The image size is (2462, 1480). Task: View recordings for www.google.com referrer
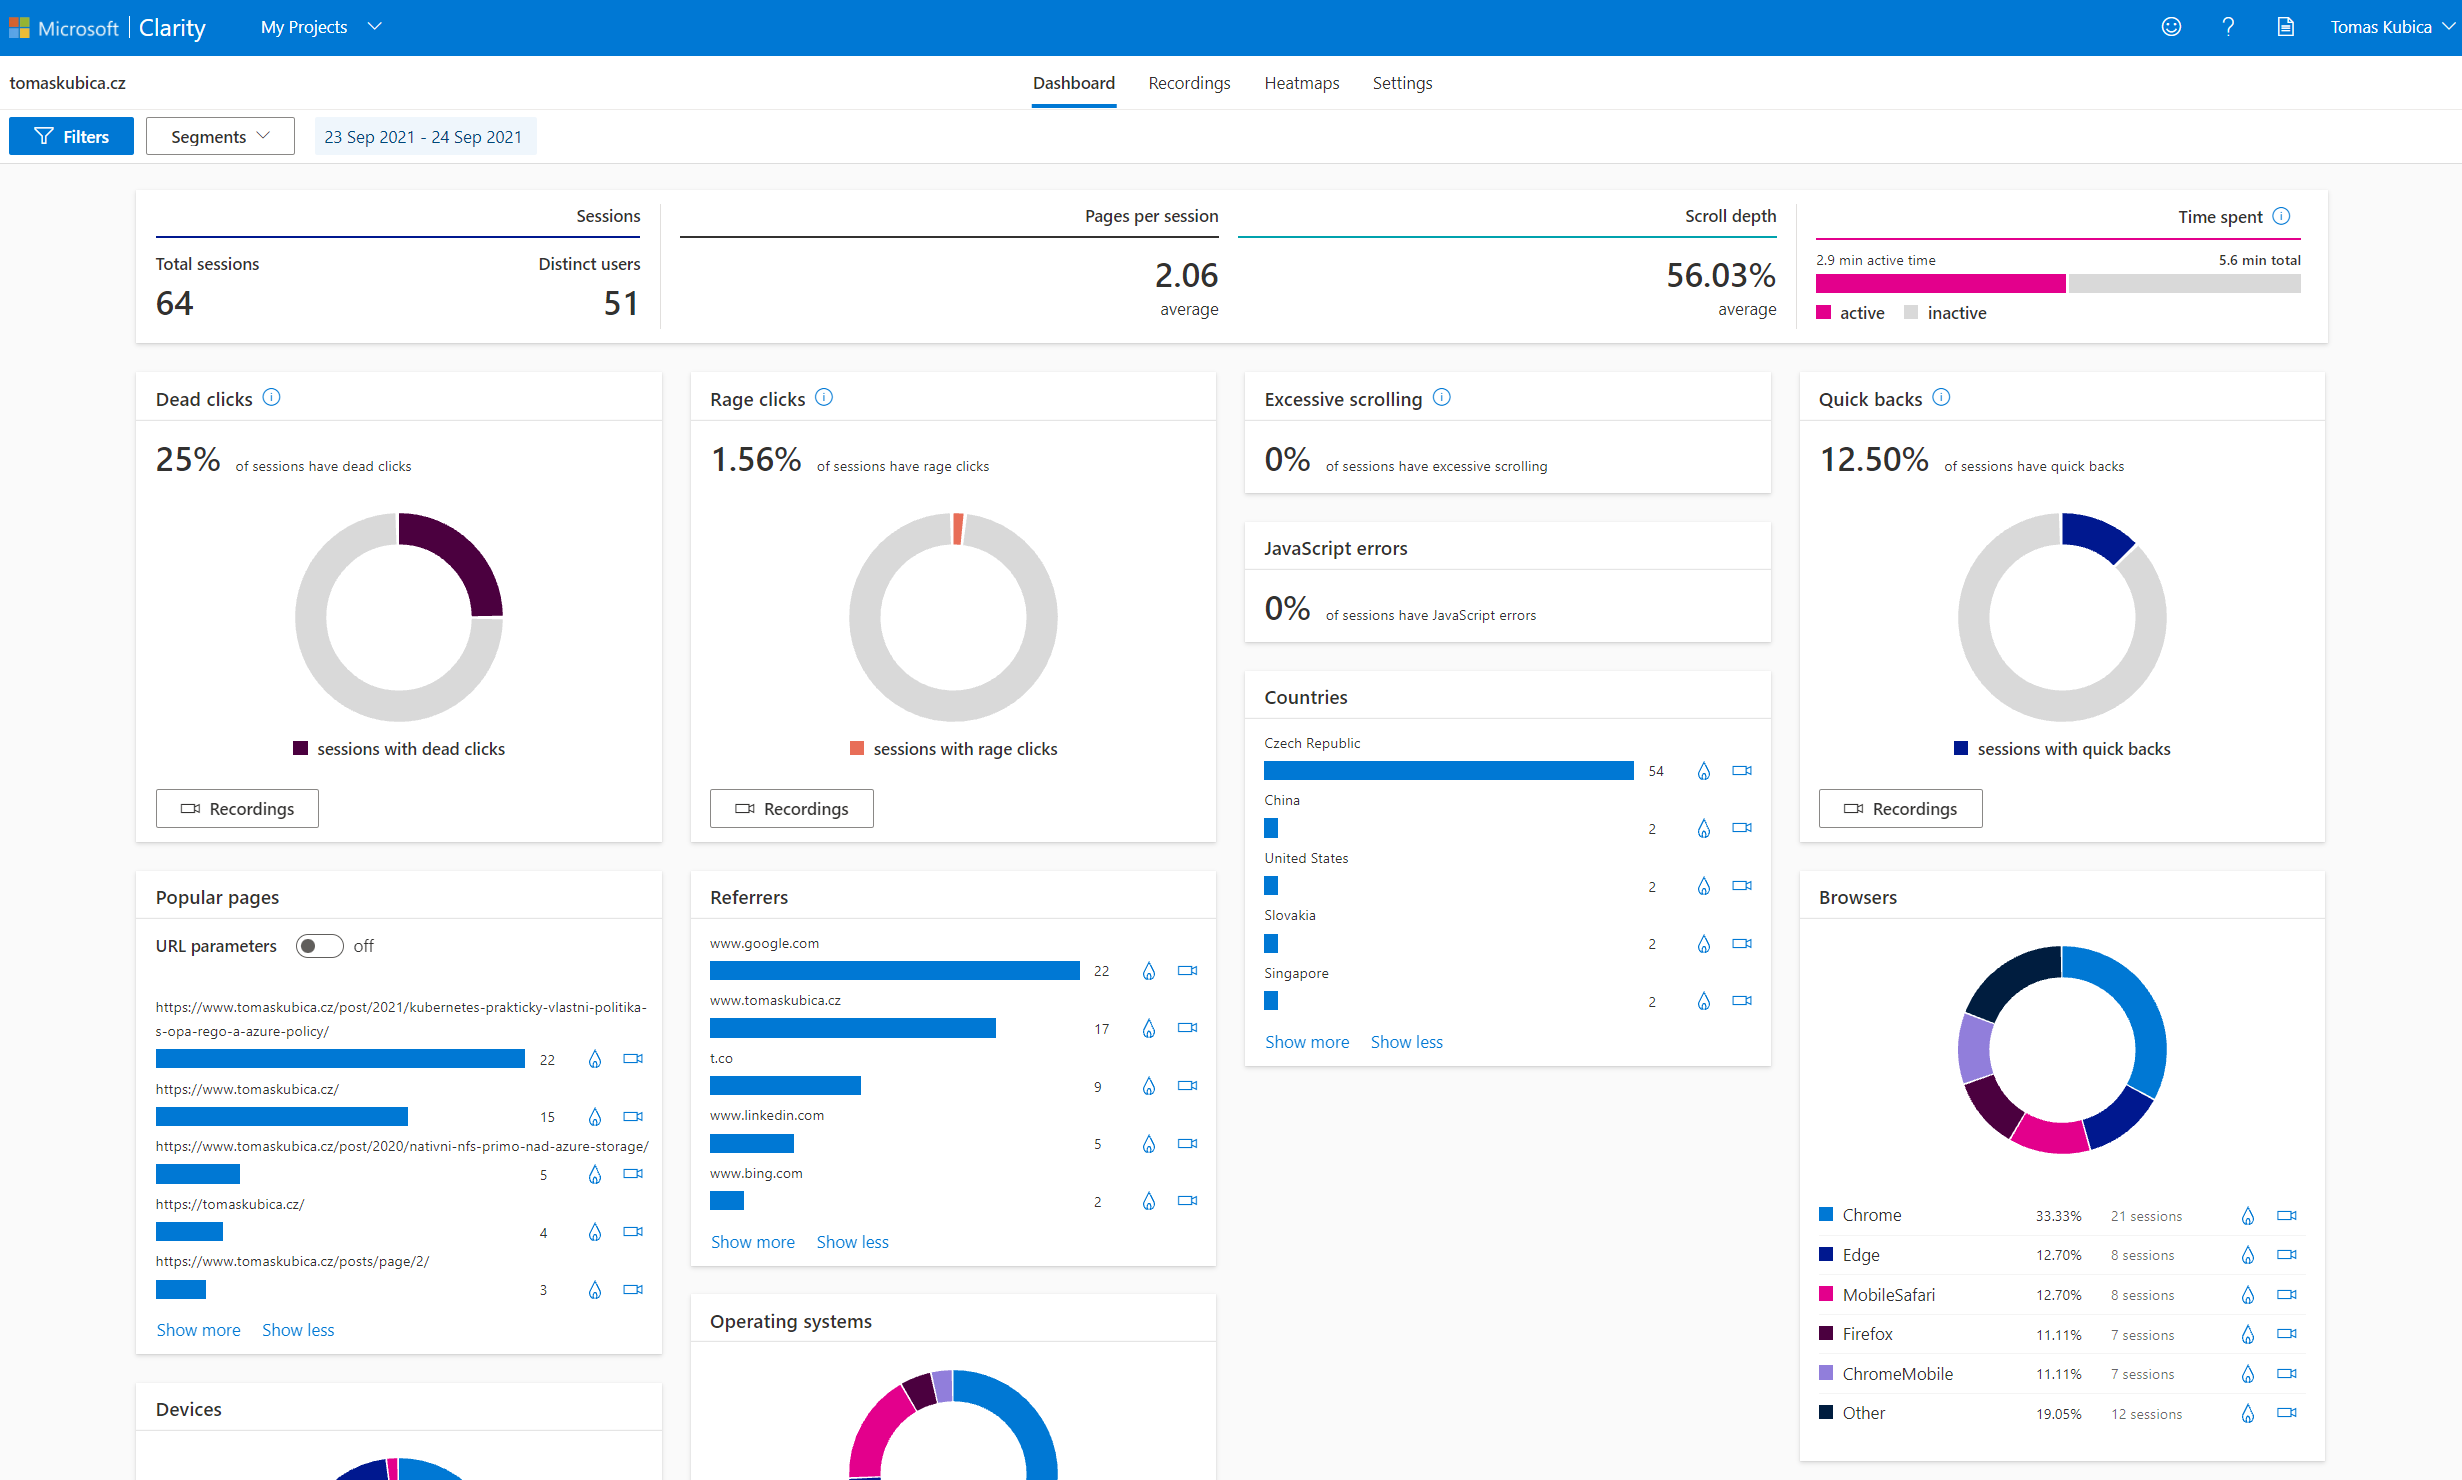(1187, 971)
